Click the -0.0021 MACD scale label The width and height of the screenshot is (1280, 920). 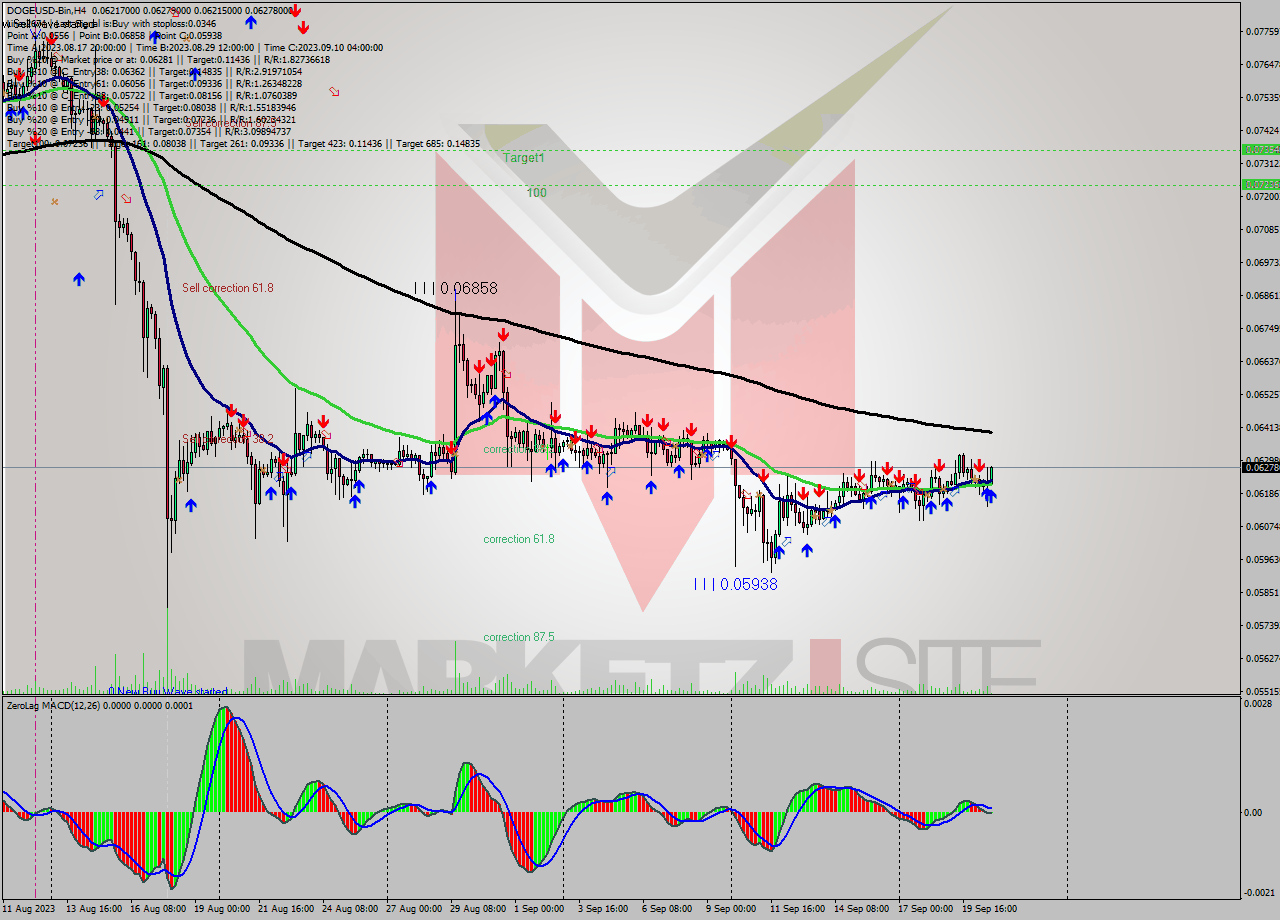[x=1259, y=892]
